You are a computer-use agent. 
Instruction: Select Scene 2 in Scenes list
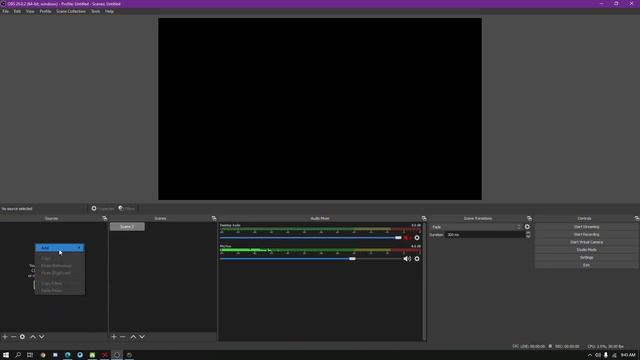coord(127,227)
